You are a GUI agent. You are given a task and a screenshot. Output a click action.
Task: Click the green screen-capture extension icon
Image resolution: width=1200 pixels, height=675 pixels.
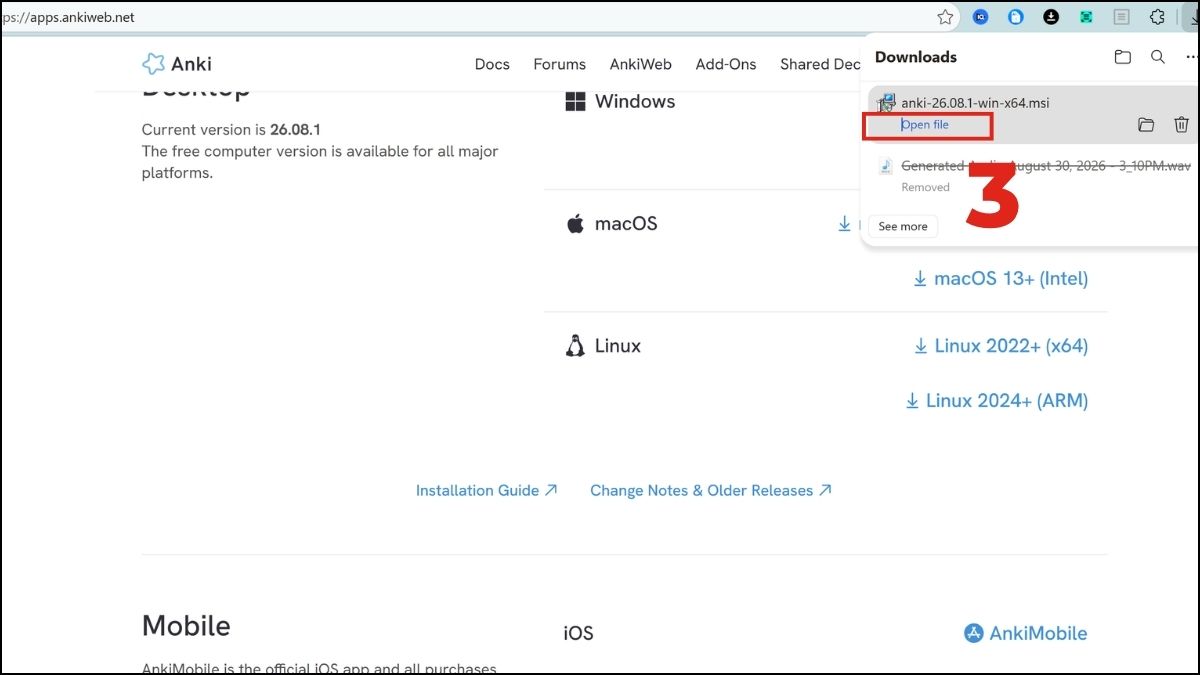tap(1086, 17)
